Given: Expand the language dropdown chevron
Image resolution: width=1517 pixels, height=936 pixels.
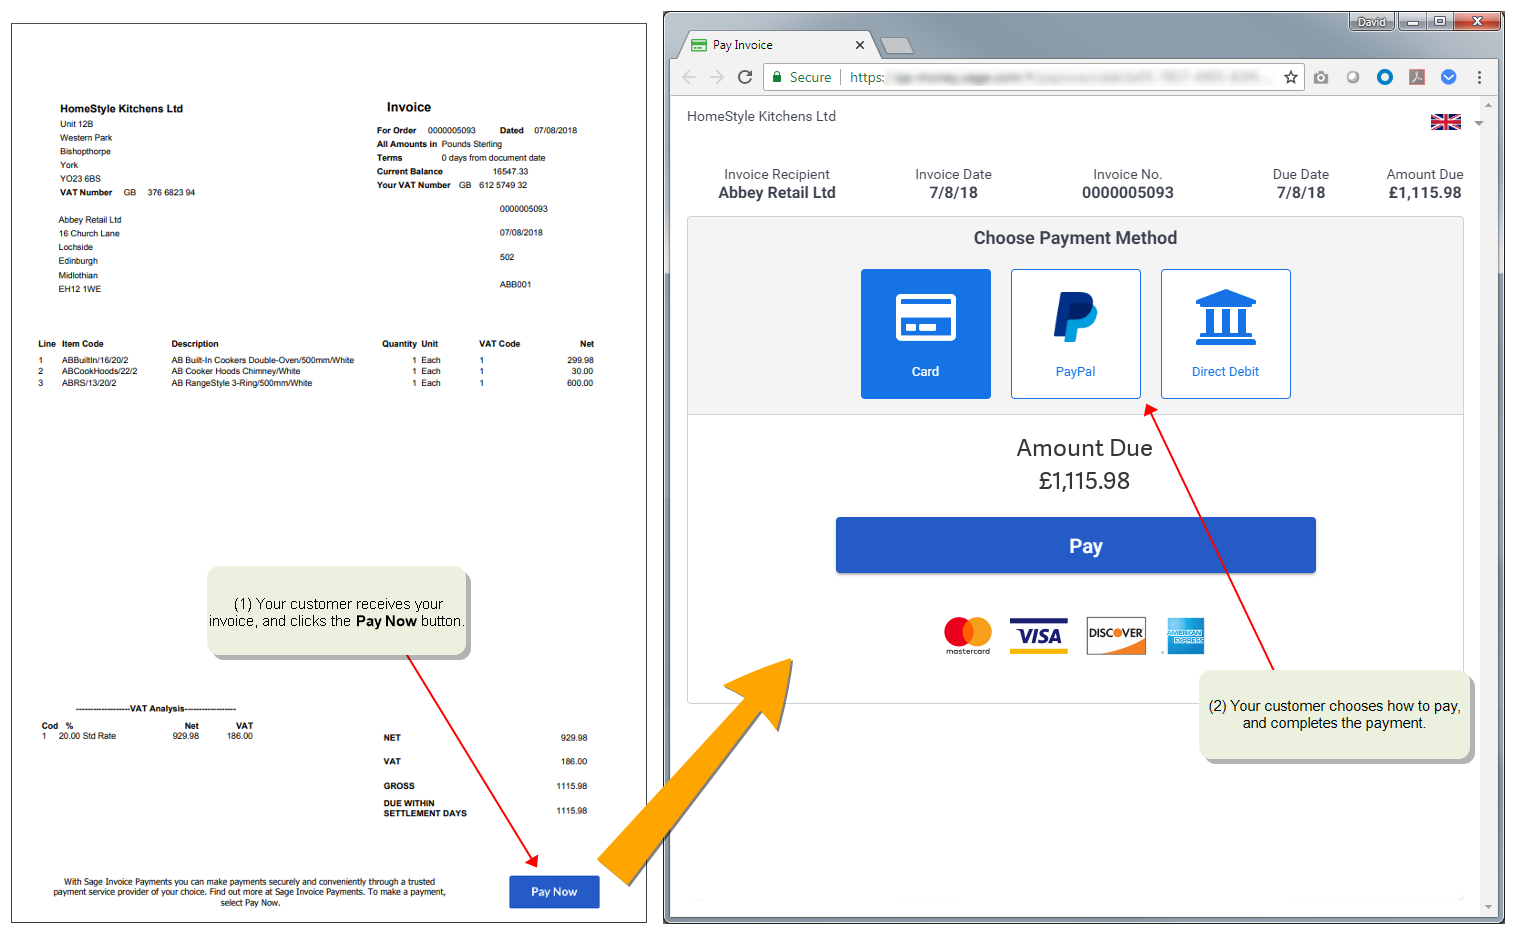Looking at the screenshot, I should click(1478, 123).
